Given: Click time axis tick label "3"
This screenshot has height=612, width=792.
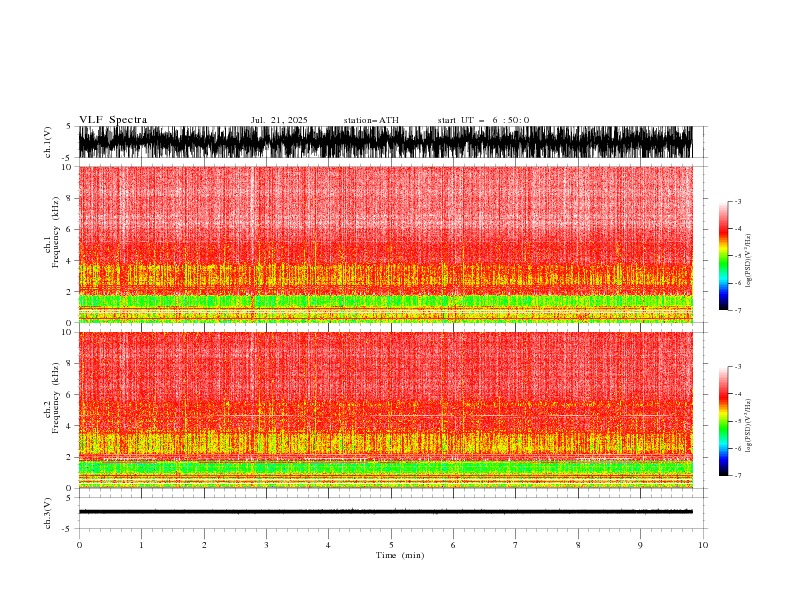Looking at the screenshot, I should pos(266,545).
